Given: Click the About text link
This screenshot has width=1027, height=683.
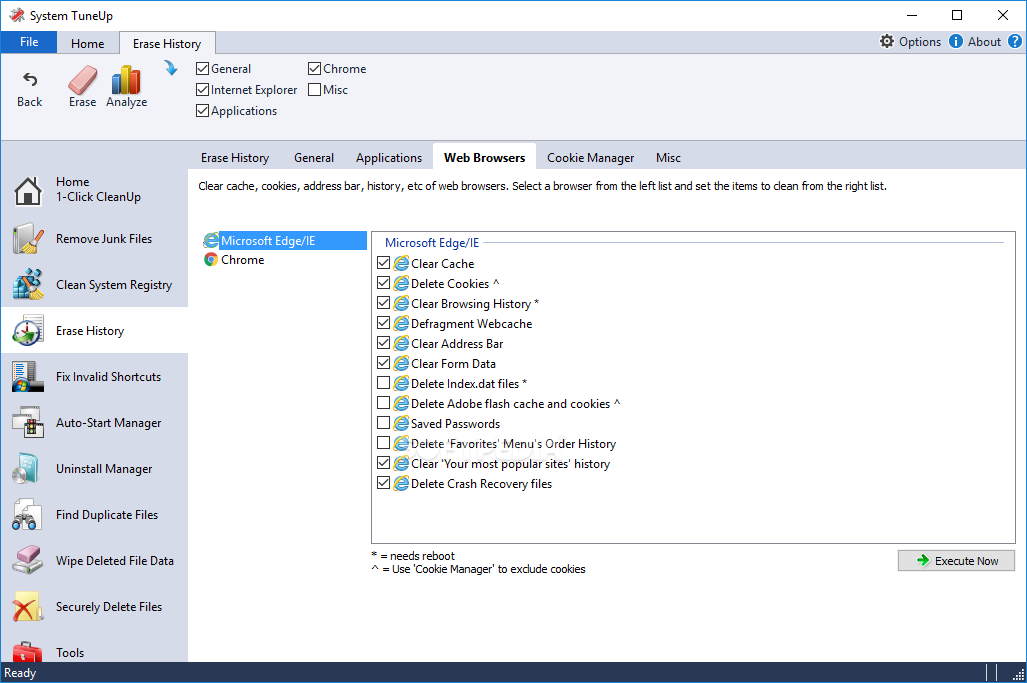Looking at the screenshot, I should pos(984,42).
